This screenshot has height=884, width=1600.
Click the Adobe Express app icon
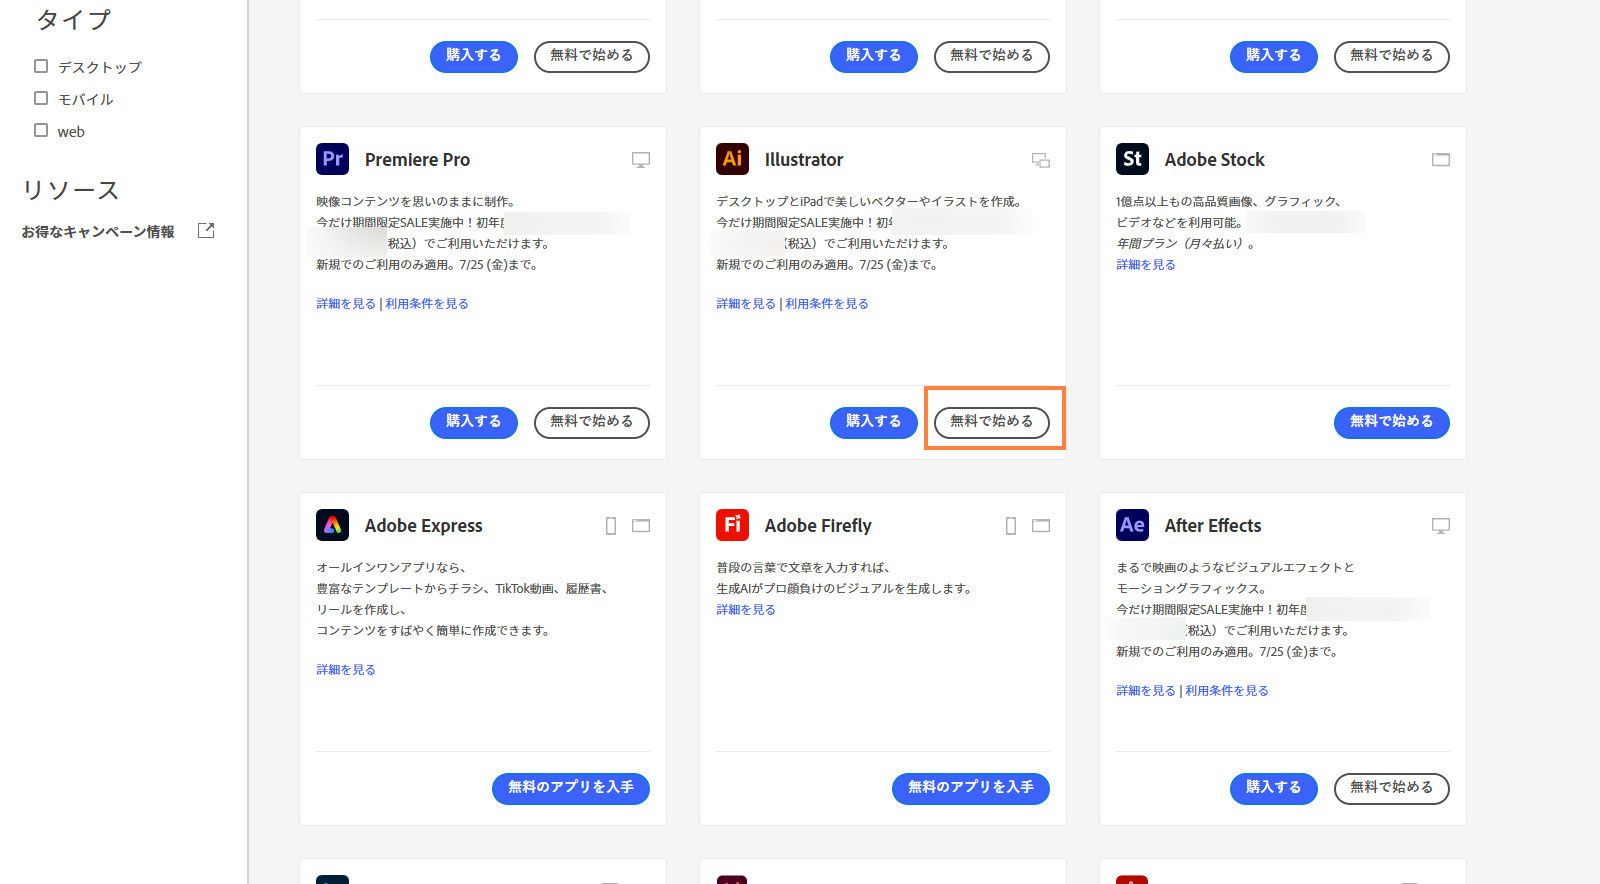332,525
